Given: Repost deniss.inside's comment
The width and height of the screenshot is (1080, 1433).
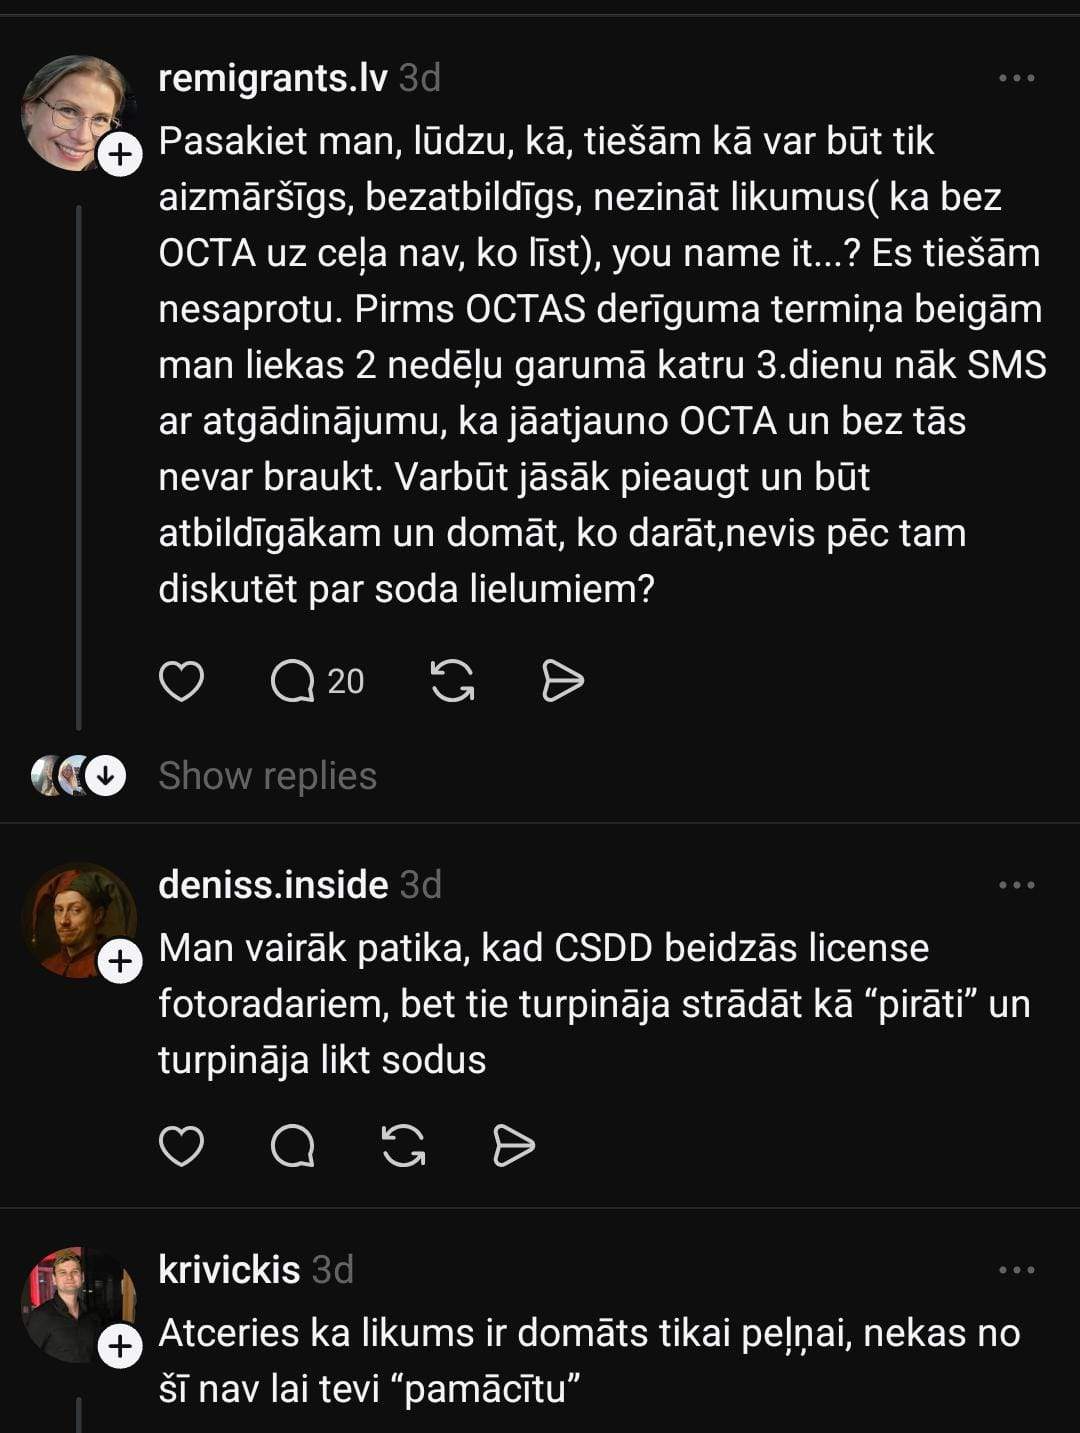Looking at the screenshot, I should point(404,1146).
